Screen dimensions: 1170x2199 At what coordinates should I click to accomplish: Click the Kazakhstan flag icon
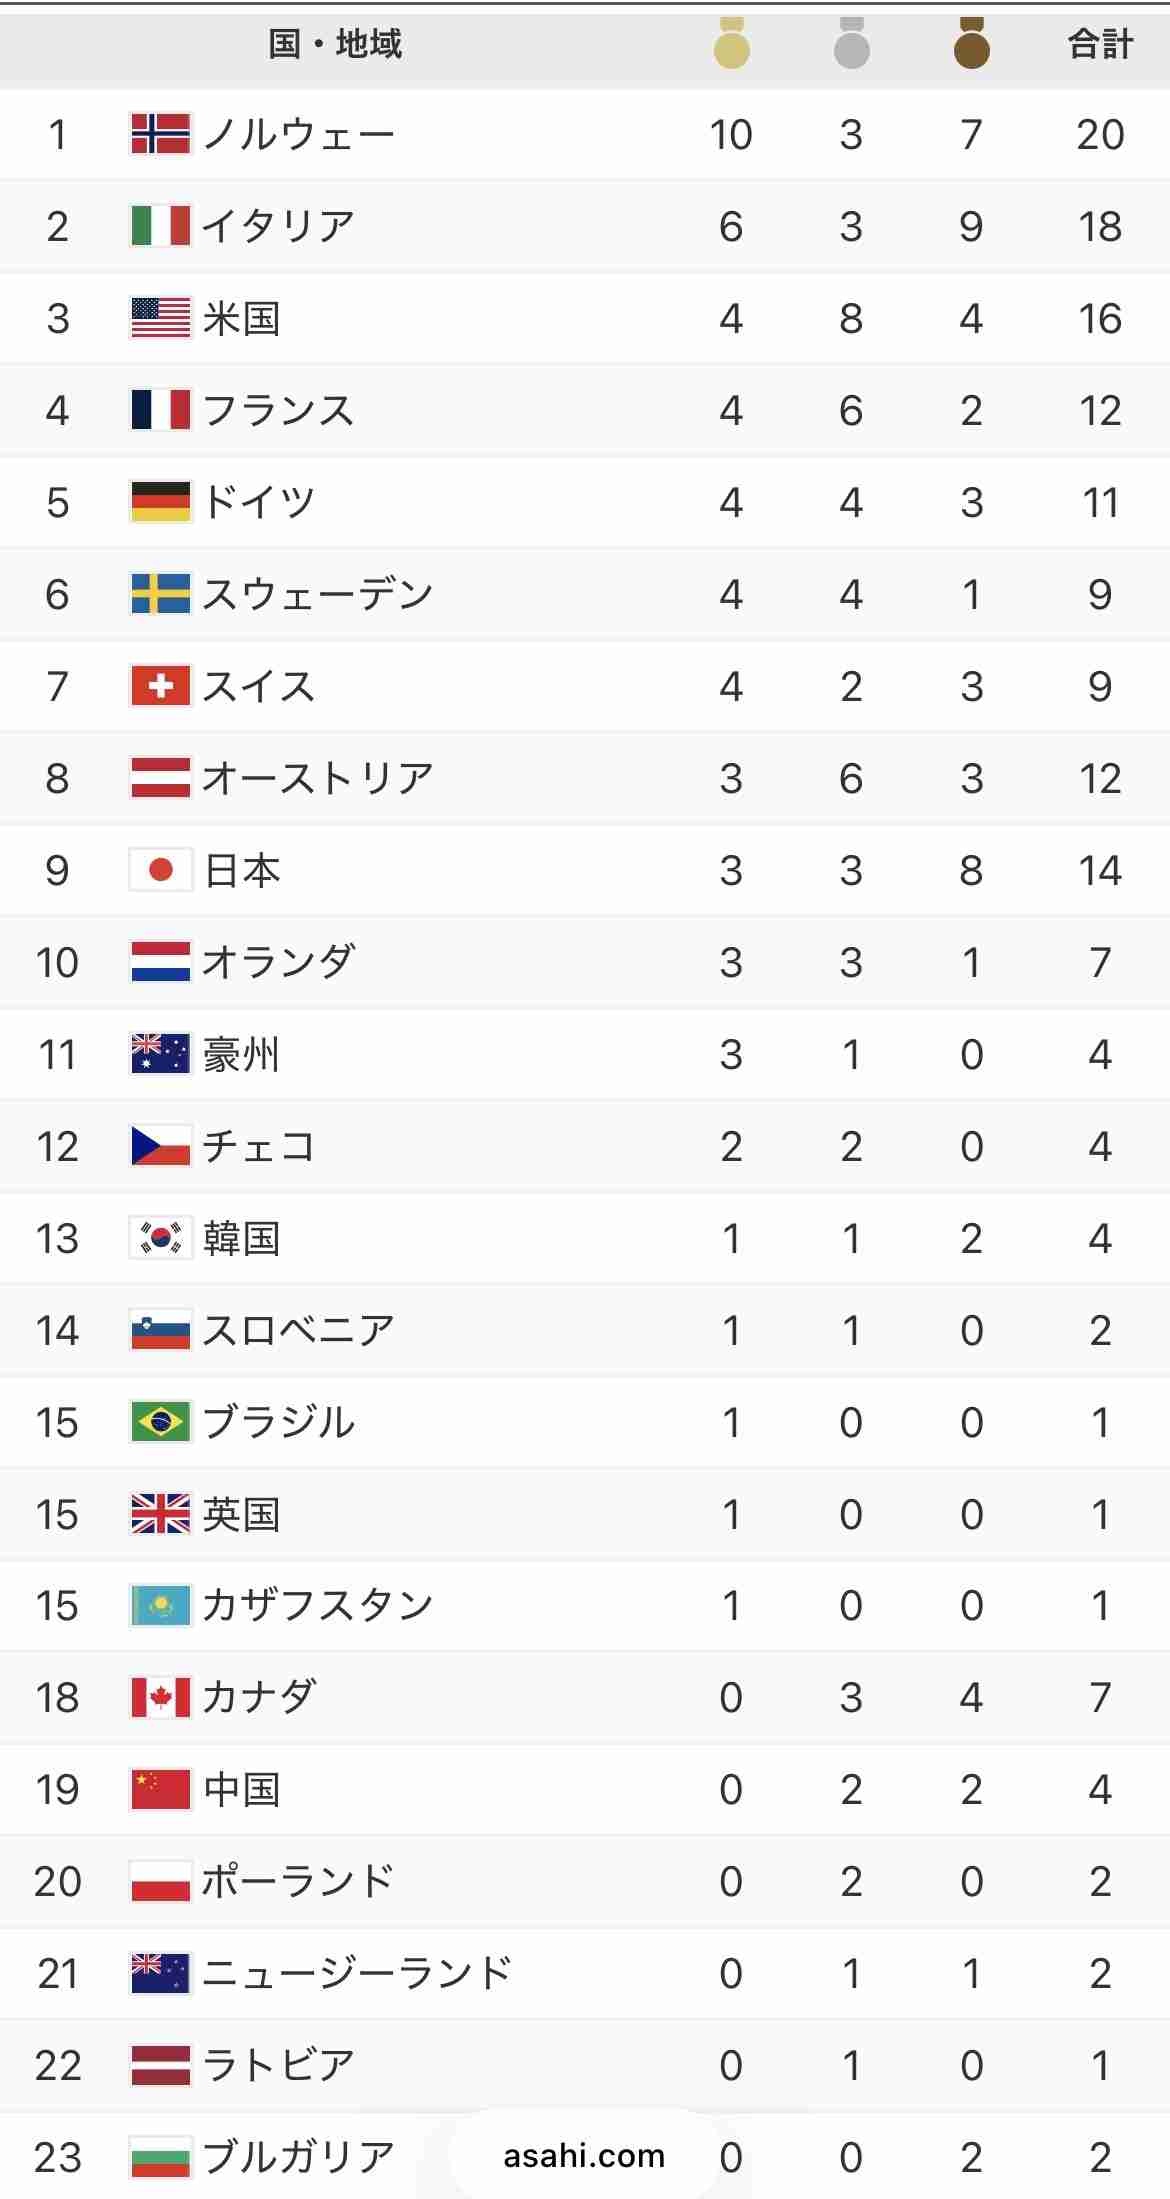pyautogui.click(x=160, y=1606)
